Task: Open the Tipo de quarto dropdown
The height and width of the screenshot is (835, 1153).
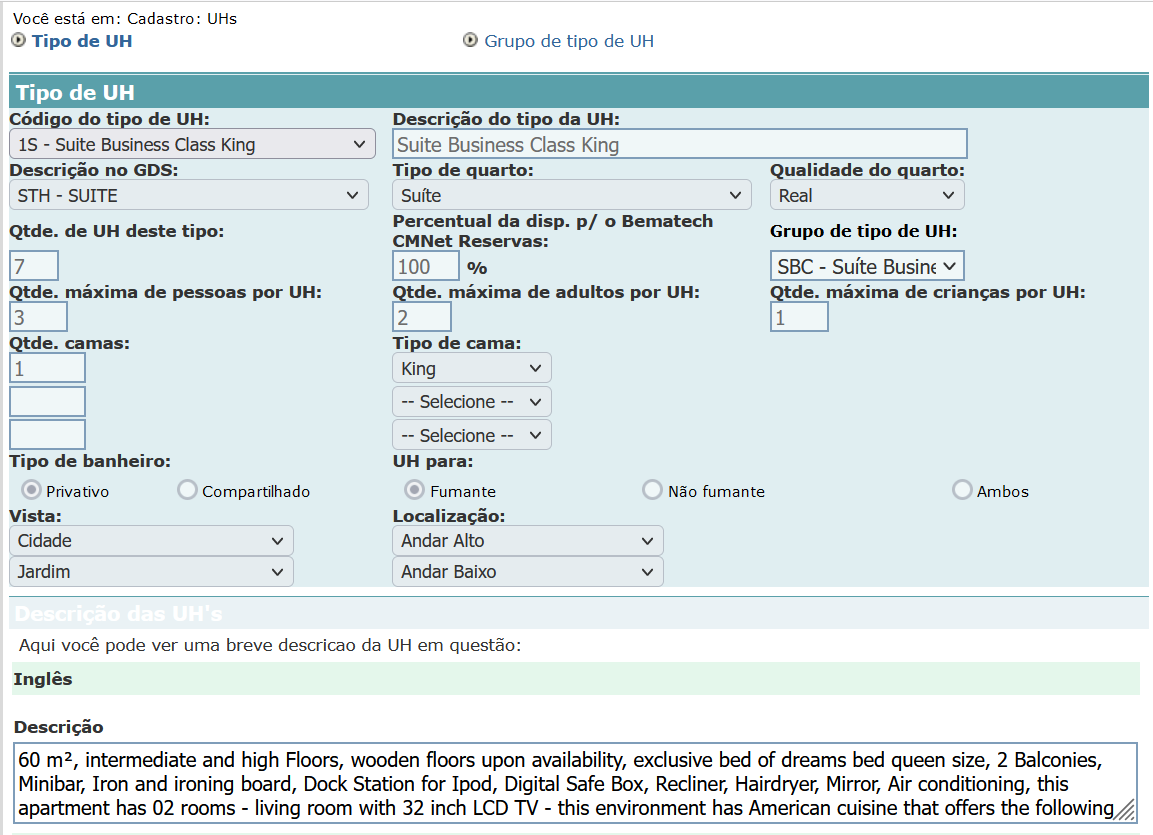Action: (571, 196)
